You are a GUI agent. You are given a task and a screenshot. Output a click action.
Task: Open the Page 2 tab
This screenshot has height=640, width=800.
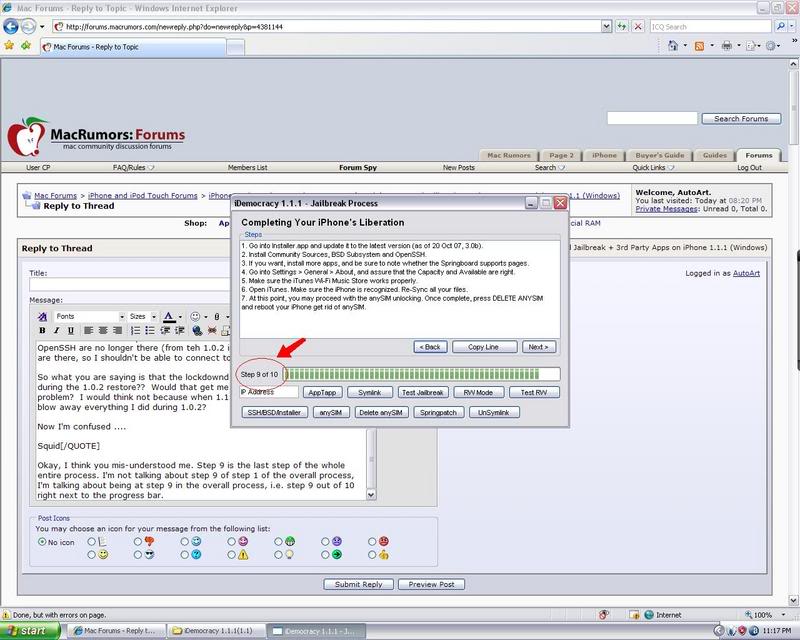[x=561, y=155]
